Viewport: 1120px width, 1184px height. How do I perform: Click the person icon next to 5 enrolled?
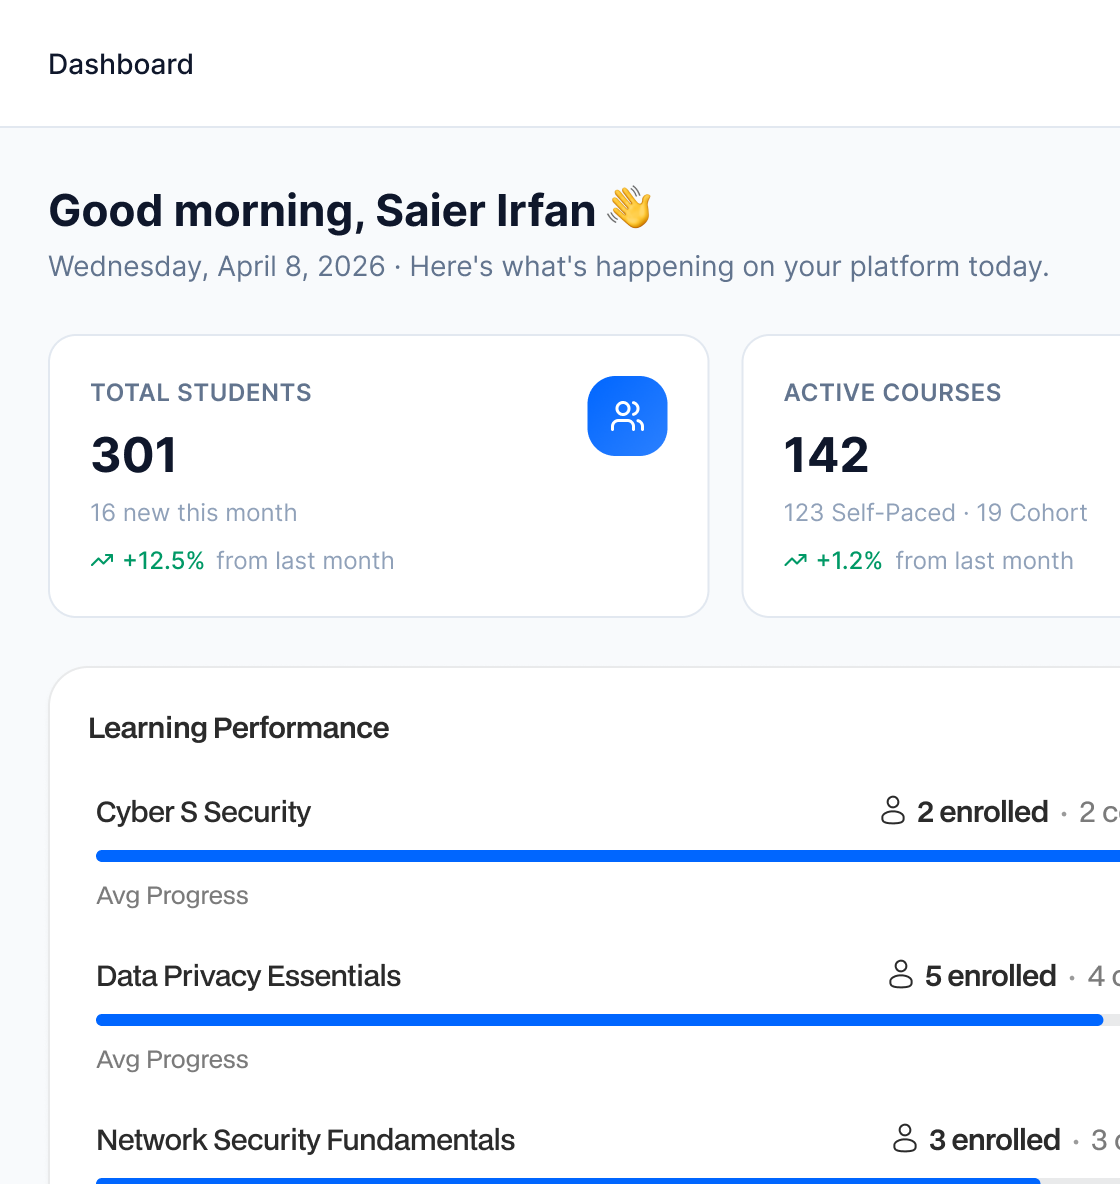pyautogui.click(x=900, y=975)
